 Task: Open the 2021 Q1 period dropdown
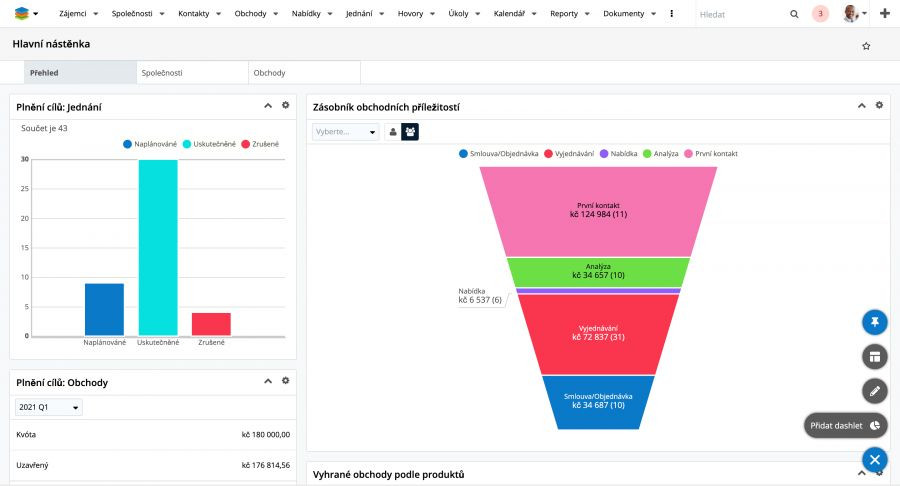(49, 407)
